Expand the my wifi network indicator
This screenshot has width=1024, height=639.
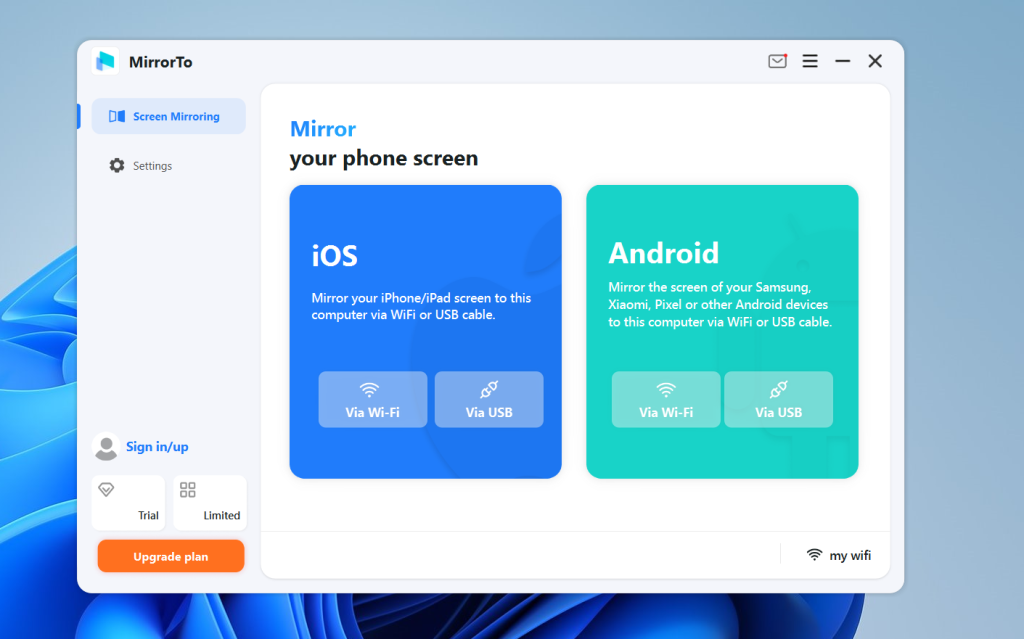pos(838,555)
